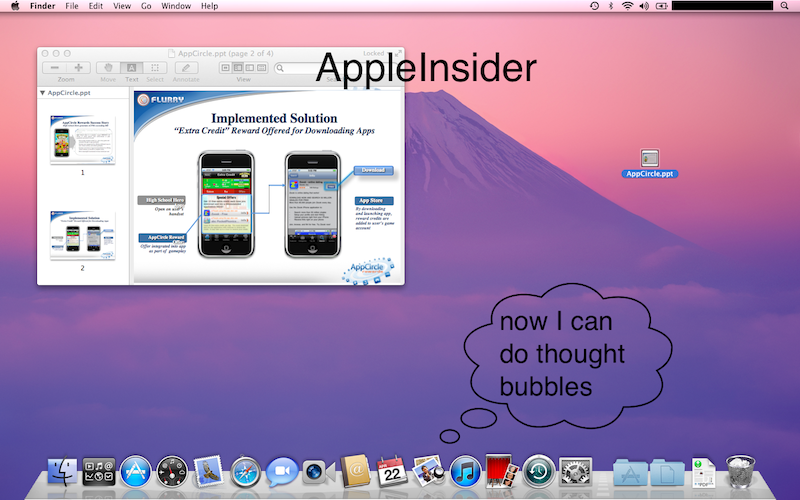
Task: Open the black app-grid icon in Dock
Action: click(99, 471)
